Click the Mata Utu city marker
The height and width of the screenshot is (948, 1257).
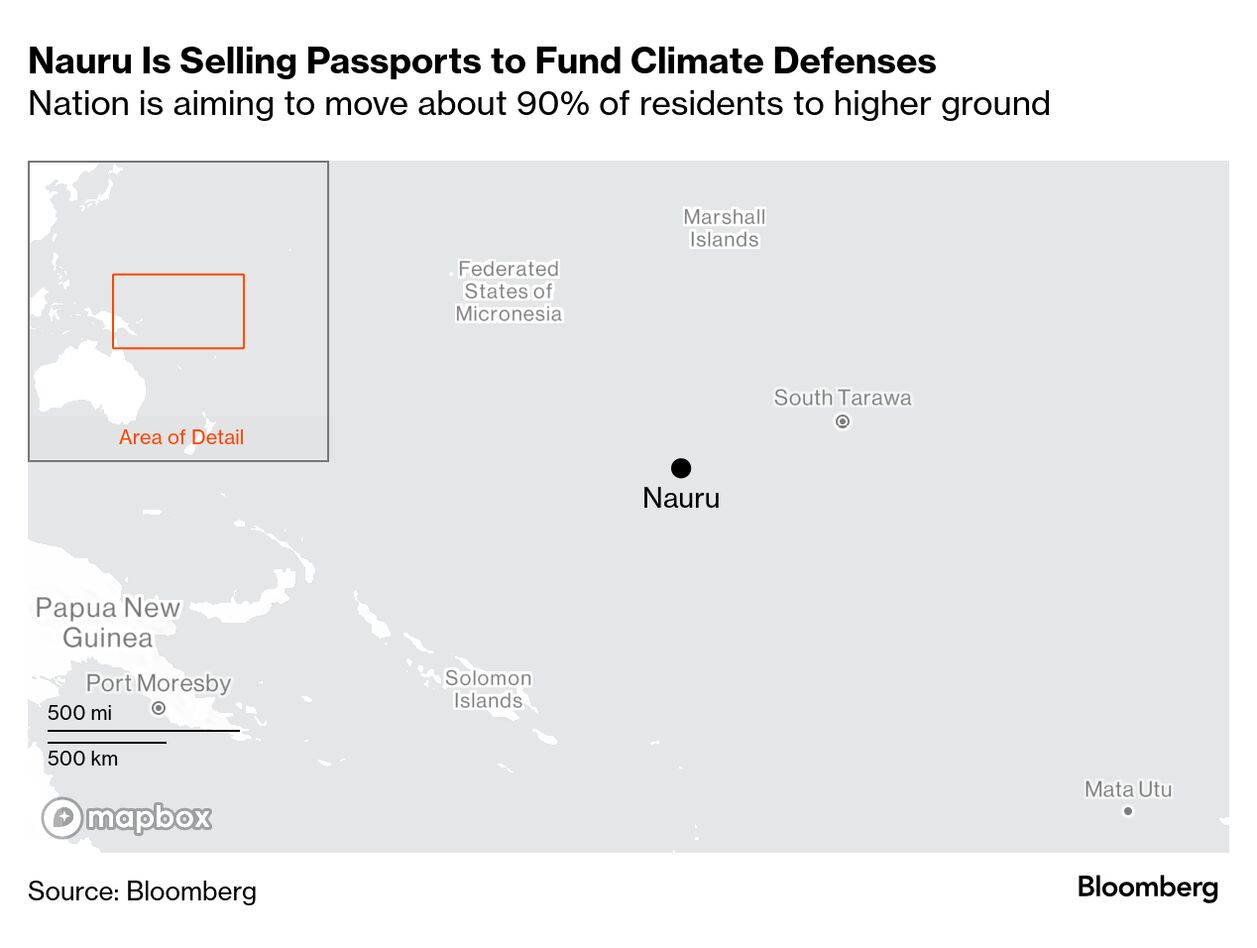pyautogui.click(x=1128, y=811)
